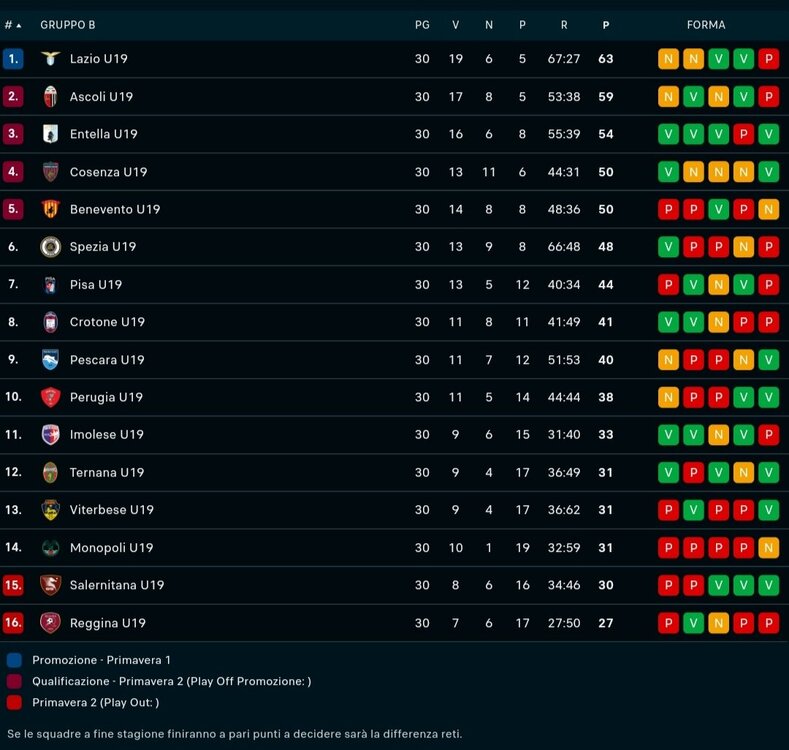Image resolution: width=789 pixels, height=750 pixels.
Task: Sort table by the # rank arrow
Action: point(13,25)
